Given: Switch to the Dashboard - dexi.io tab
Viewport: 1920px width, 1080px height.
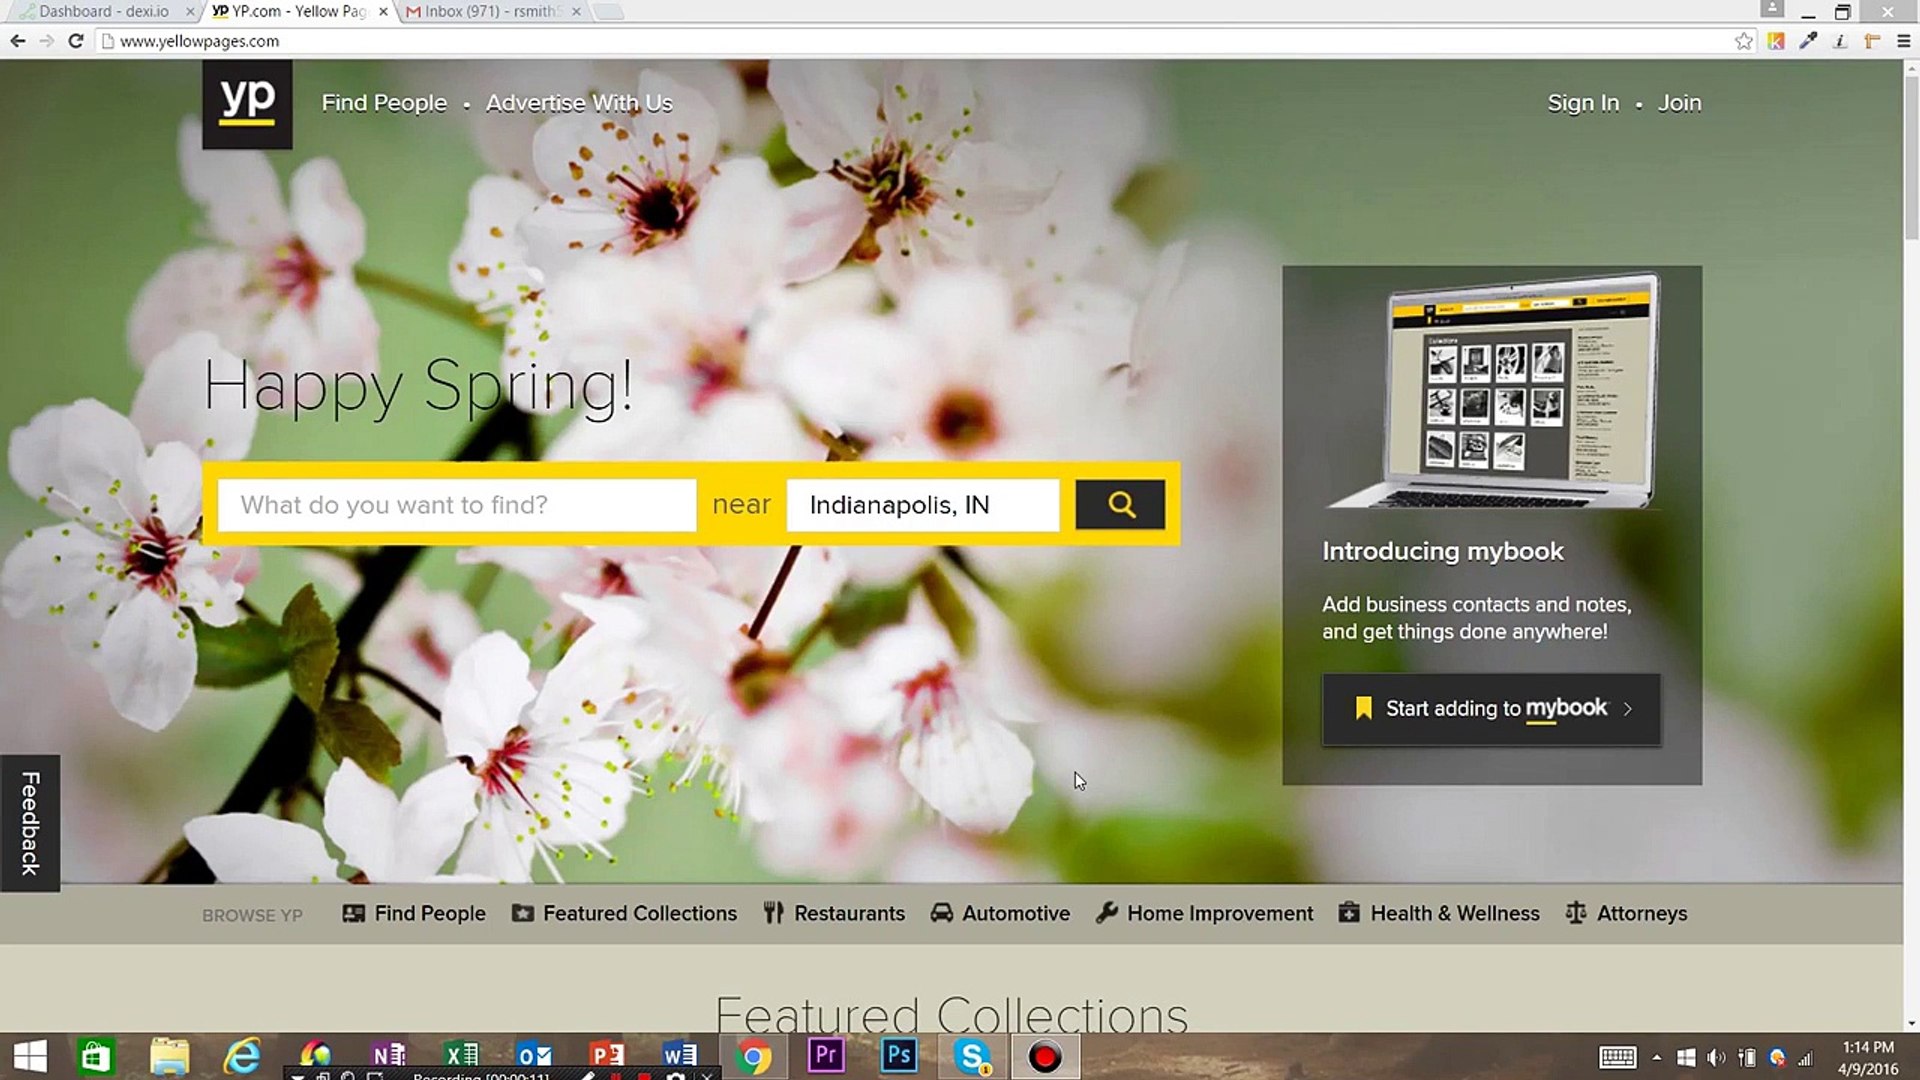Looking at the screenshot, I should click(104, 12).
